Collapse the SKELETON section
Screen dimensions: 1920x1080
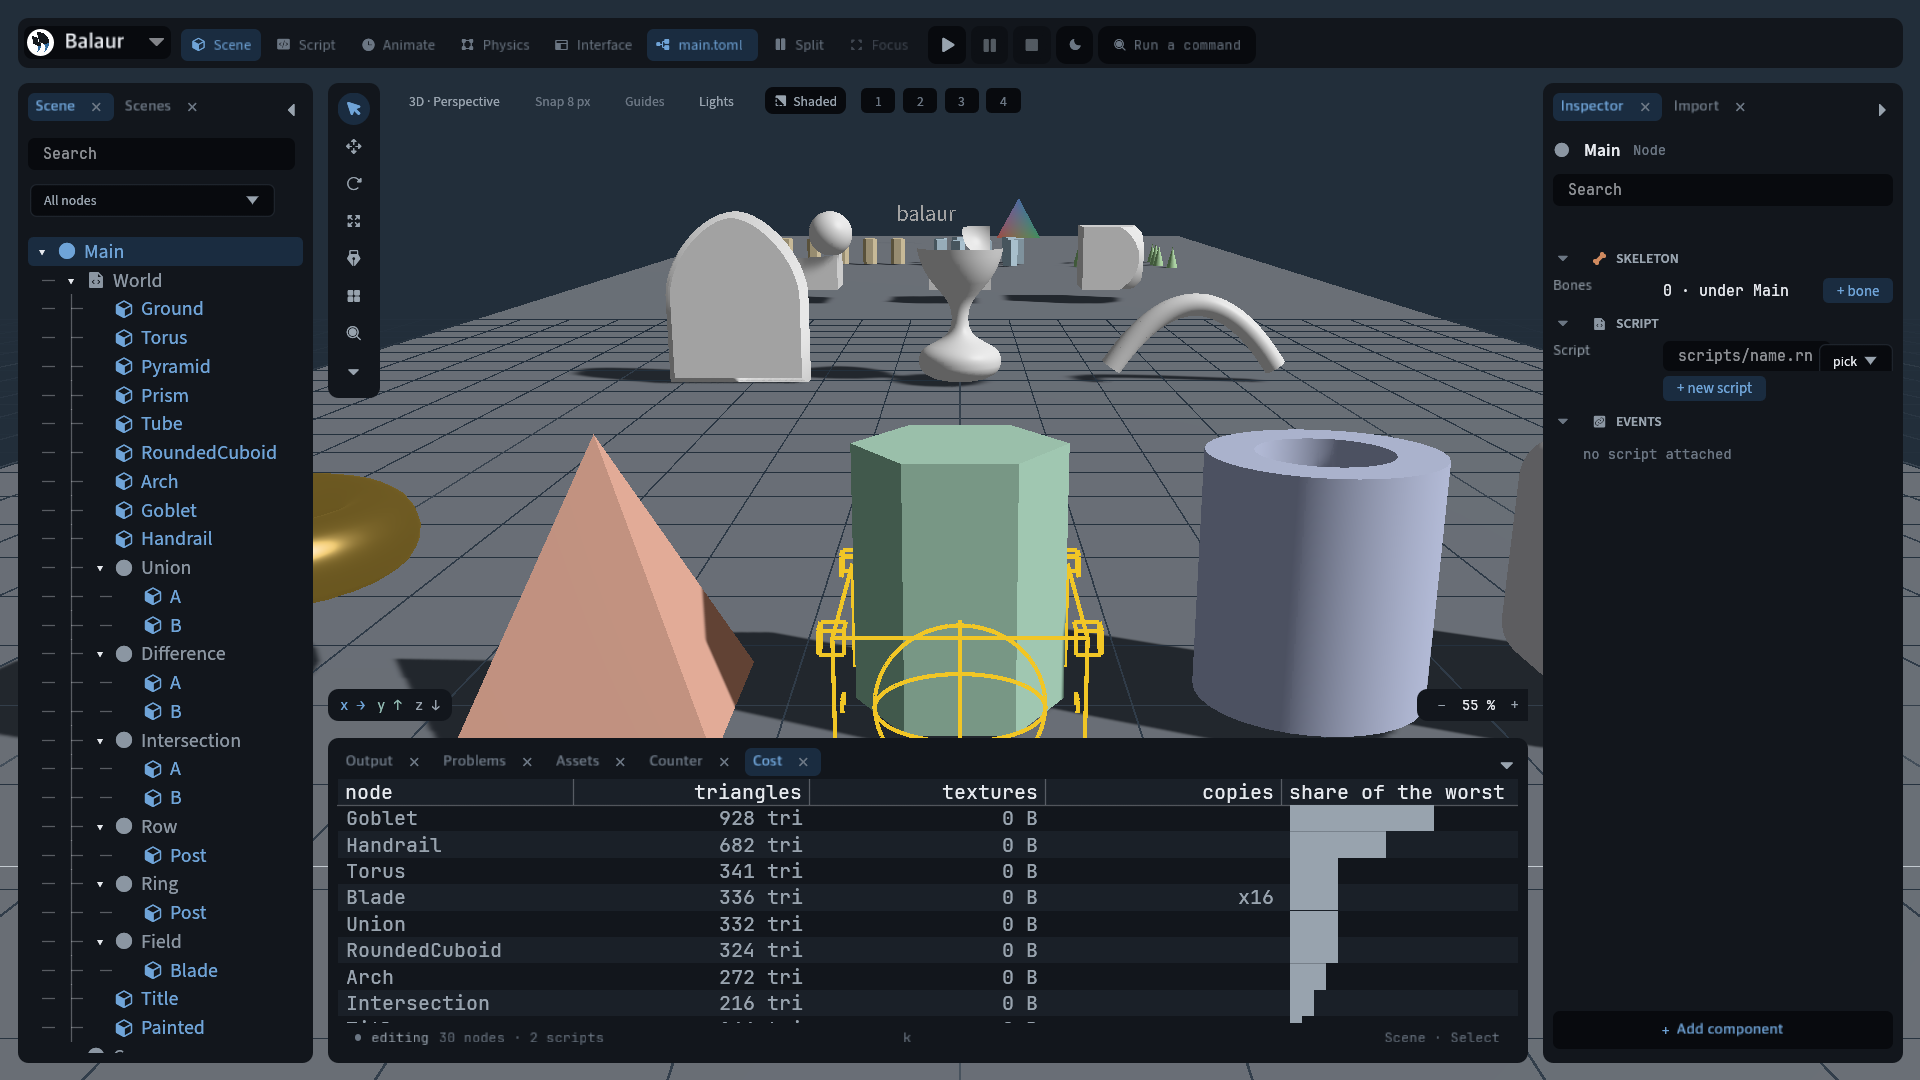click(1563, 258)
